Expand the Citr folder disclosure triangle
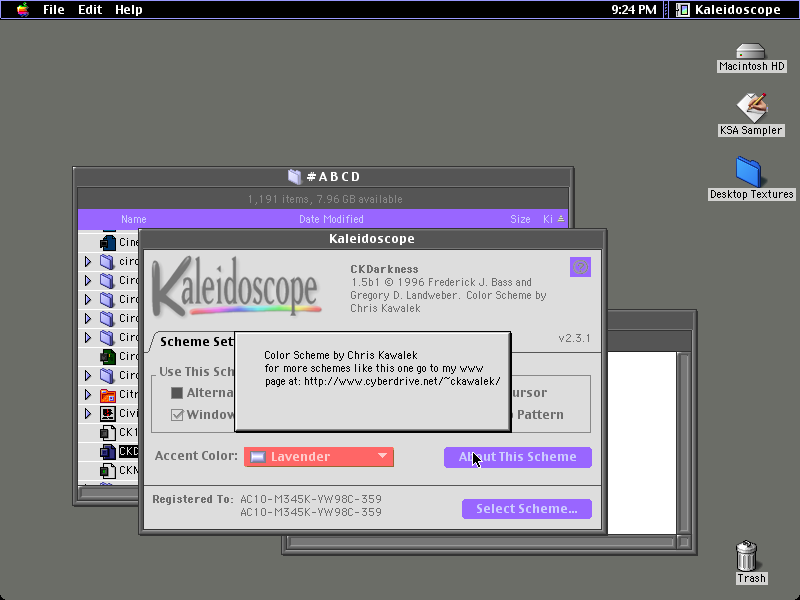Viewport: 800px width, 600px height. [88, 394]
